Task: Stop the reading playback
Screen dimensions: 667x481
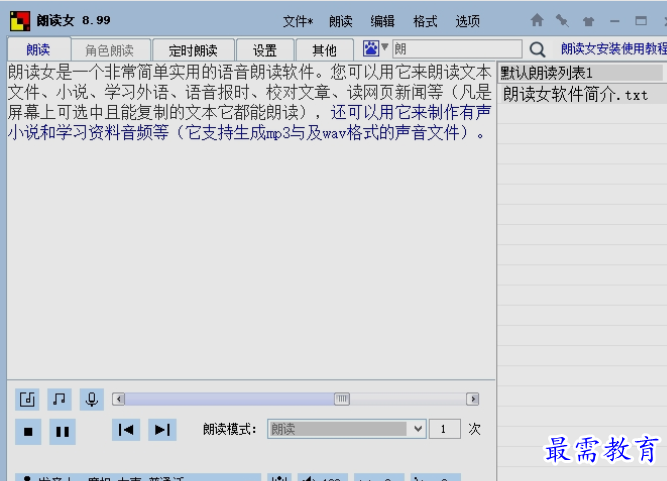Action: [28, 432]
